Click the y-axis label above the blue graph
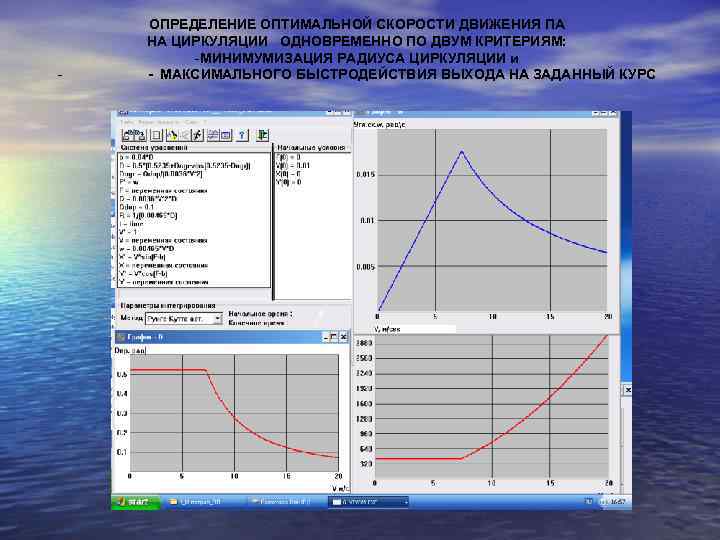 [x=380, y=124]
